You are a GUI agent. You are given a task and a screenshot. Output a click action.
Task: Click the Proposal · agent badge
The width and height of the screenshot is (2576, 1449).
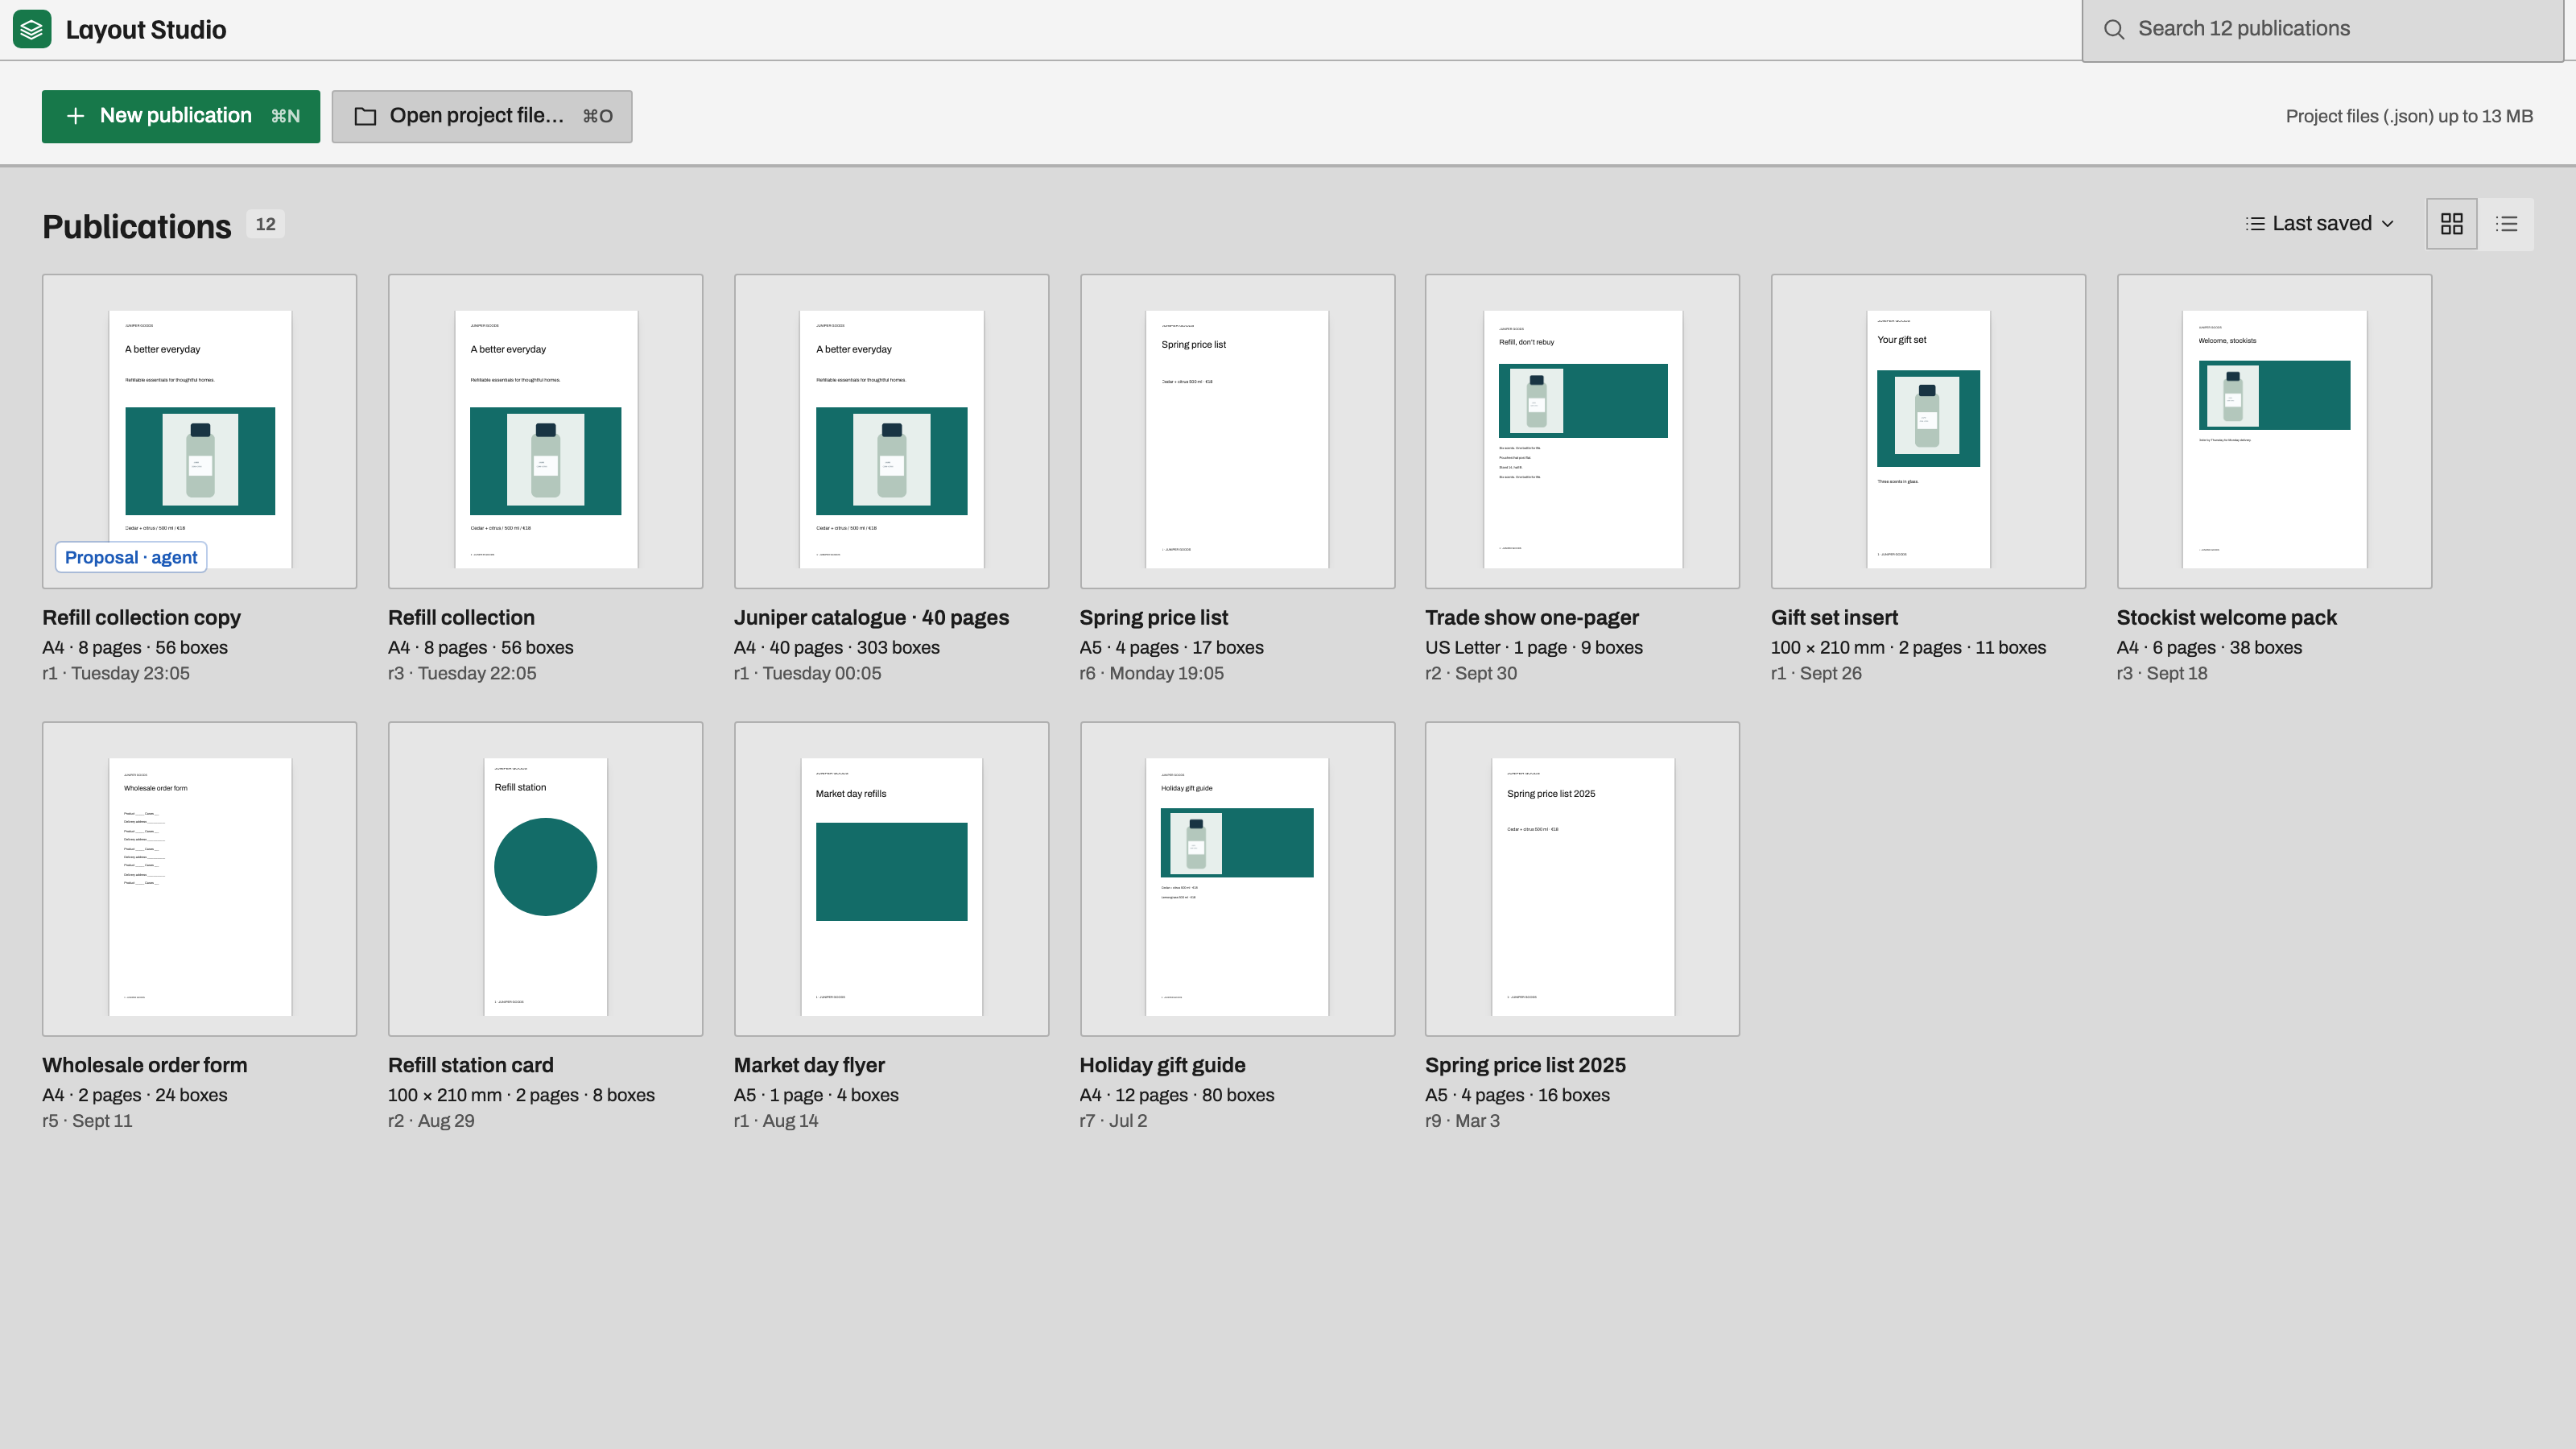pos(131,557)
